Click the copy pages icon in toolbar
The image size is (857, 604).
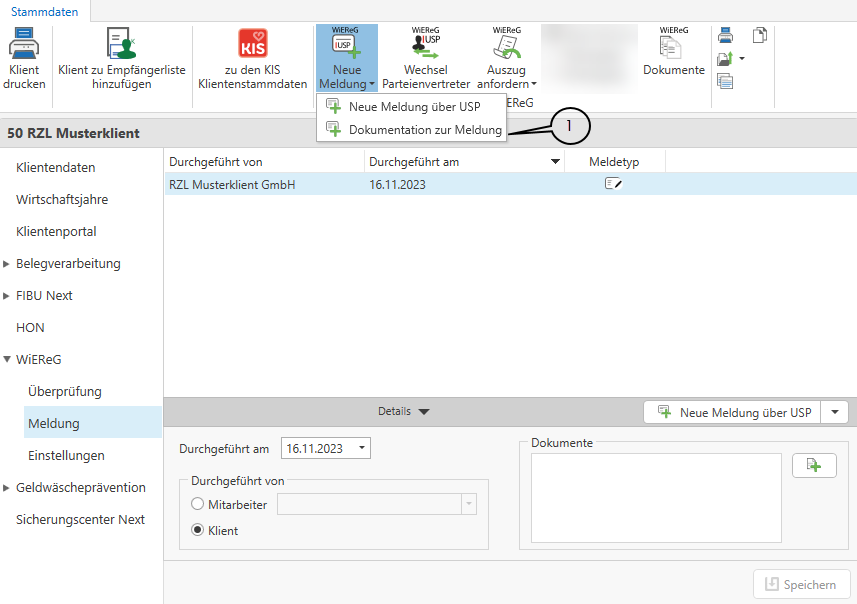pos(760,36)
